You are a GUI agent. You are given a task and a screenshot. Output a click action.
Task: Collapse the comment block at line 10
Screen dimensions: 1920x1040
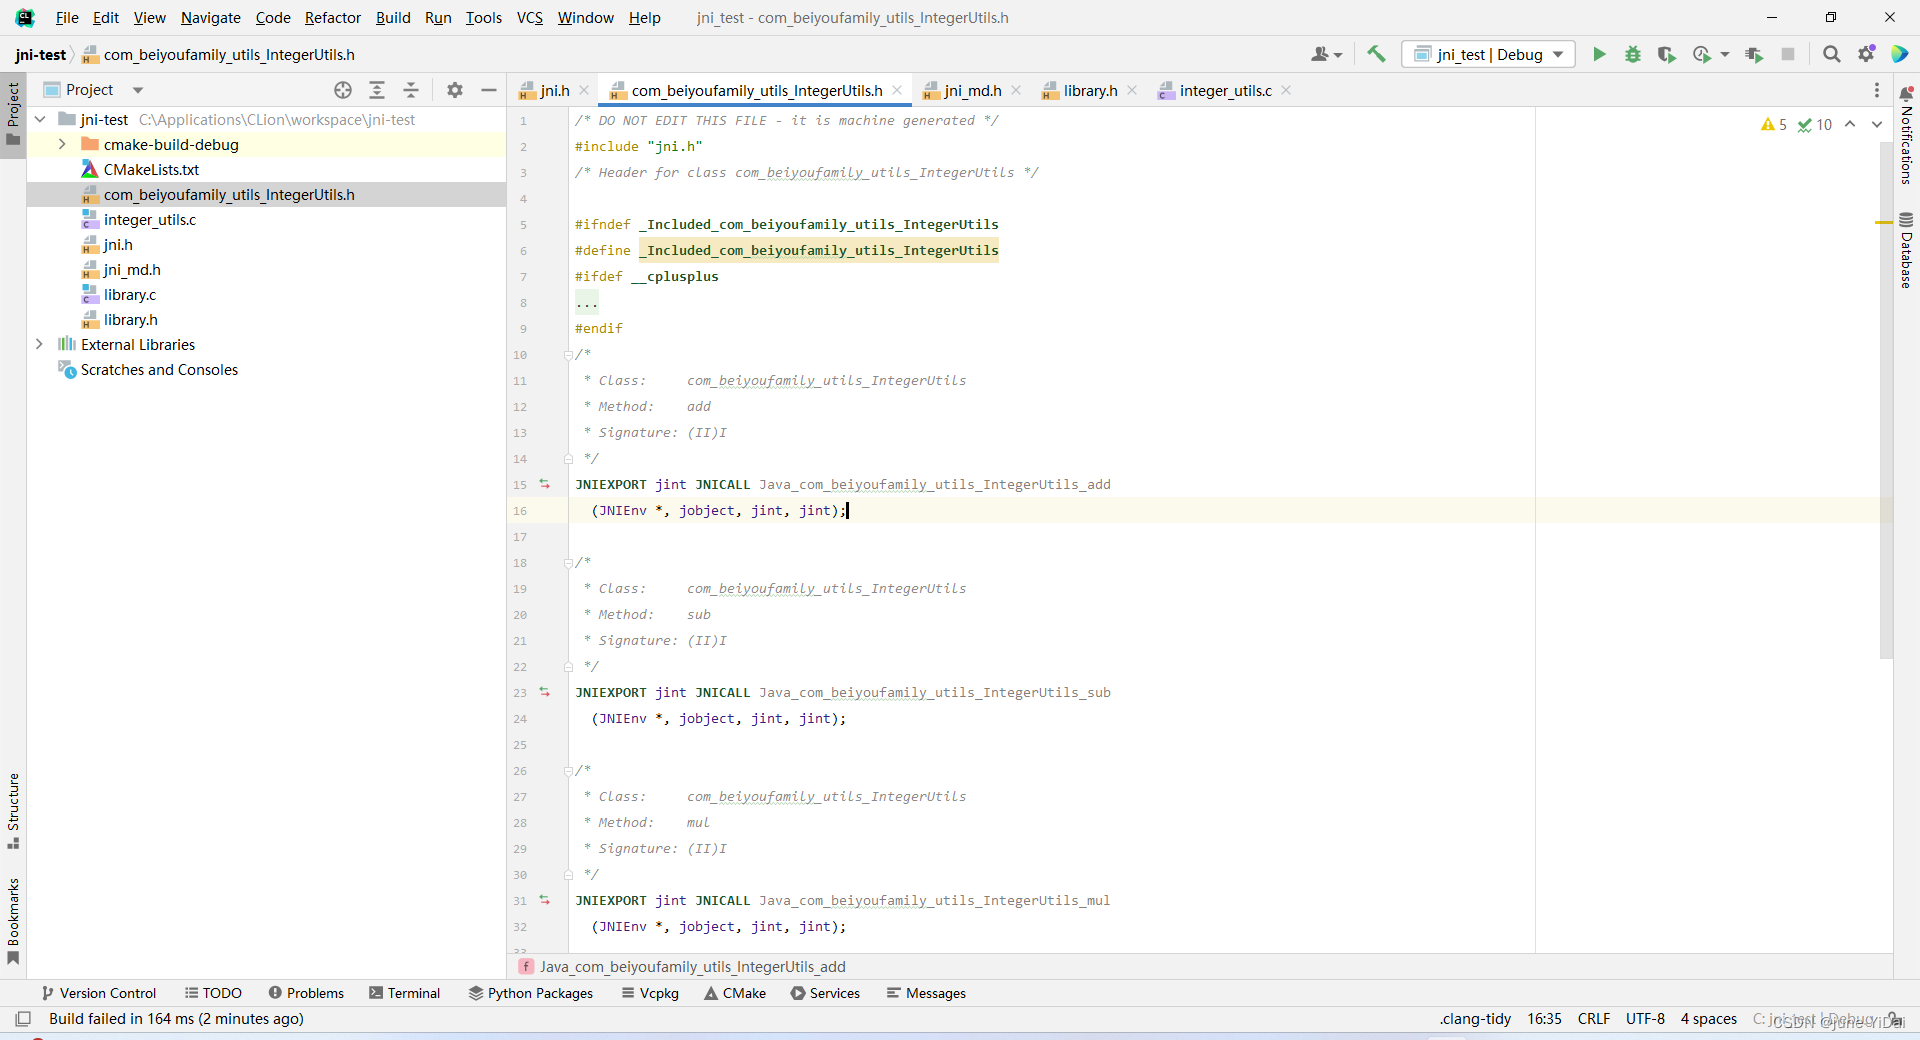(568, 354)
